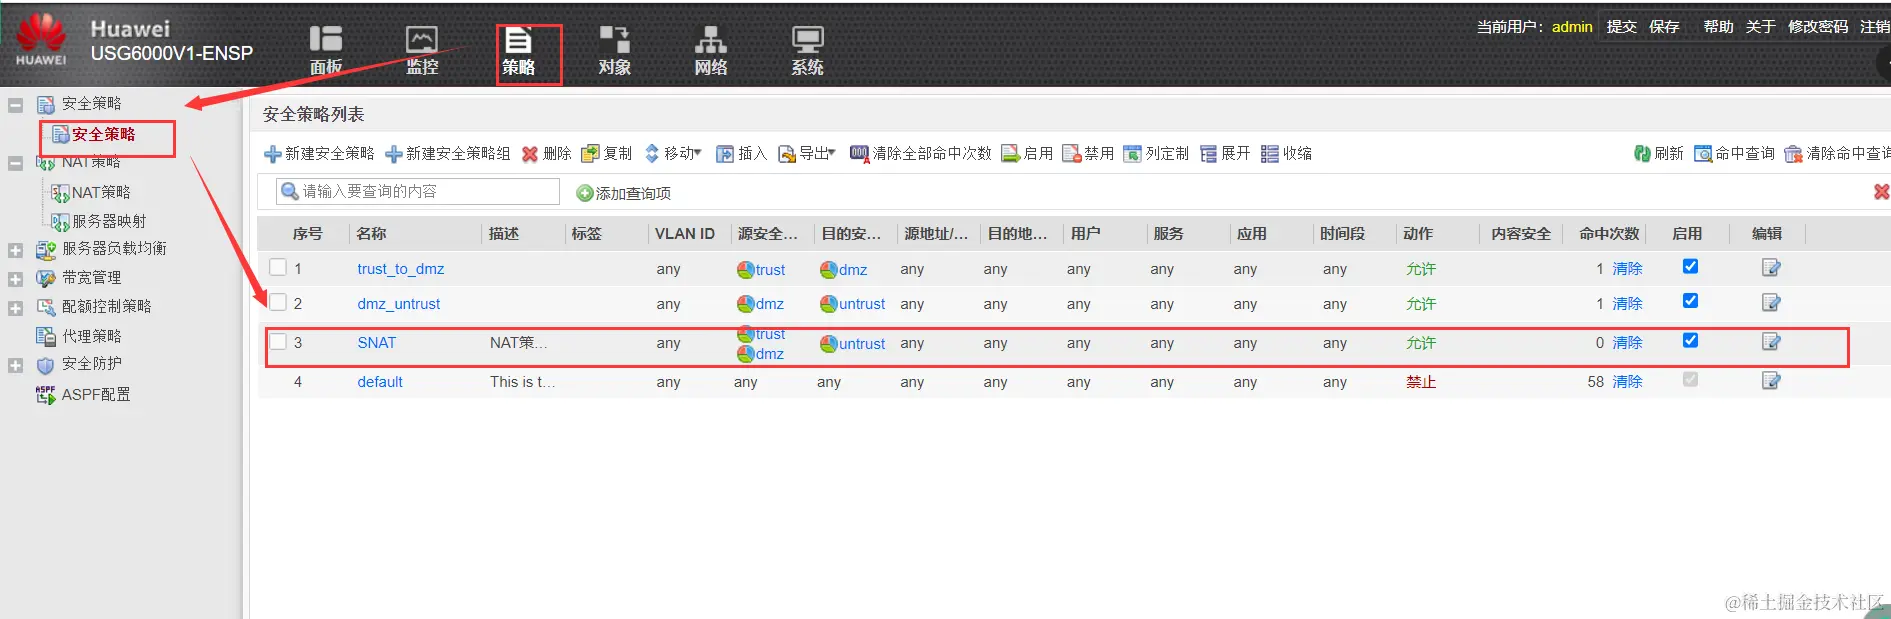Click the search query input field
This screenshot has width=1891, height=619.
[x=418, y=191]
